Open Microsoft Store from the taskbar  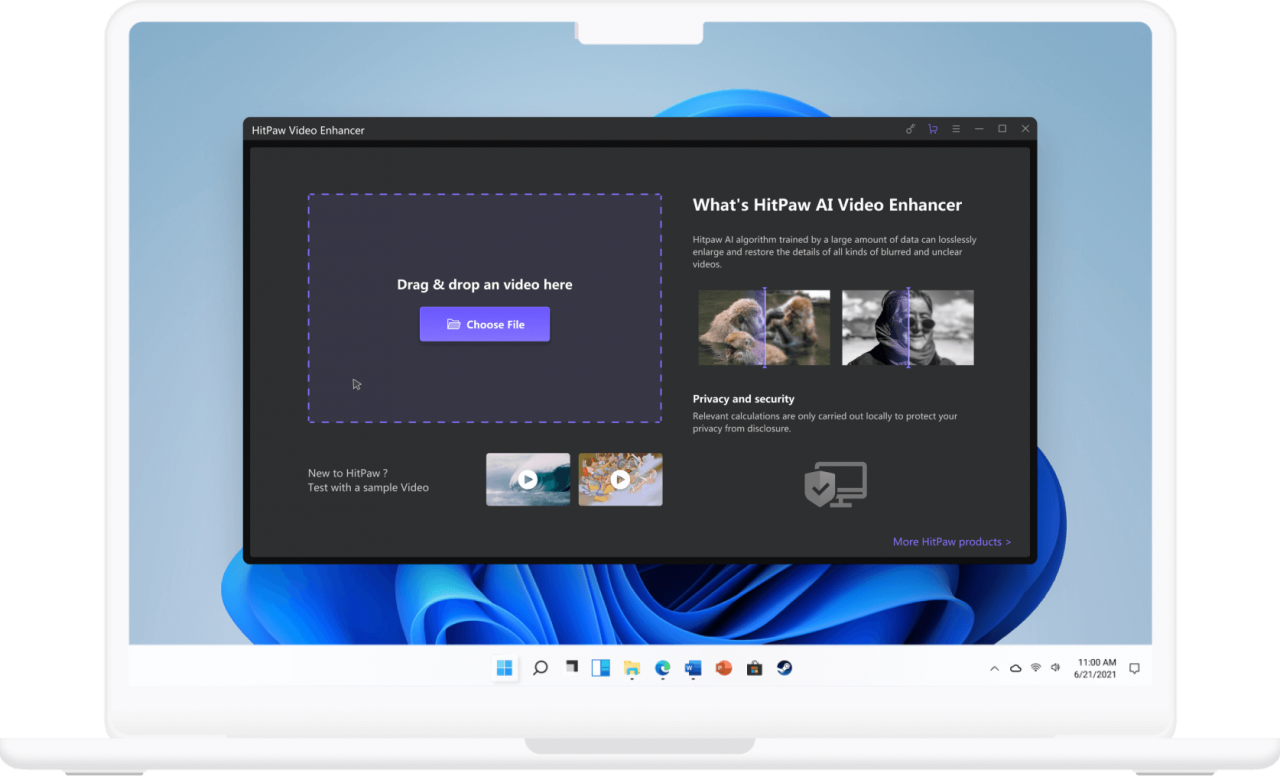pyautogui.click(x=754, y=668)
